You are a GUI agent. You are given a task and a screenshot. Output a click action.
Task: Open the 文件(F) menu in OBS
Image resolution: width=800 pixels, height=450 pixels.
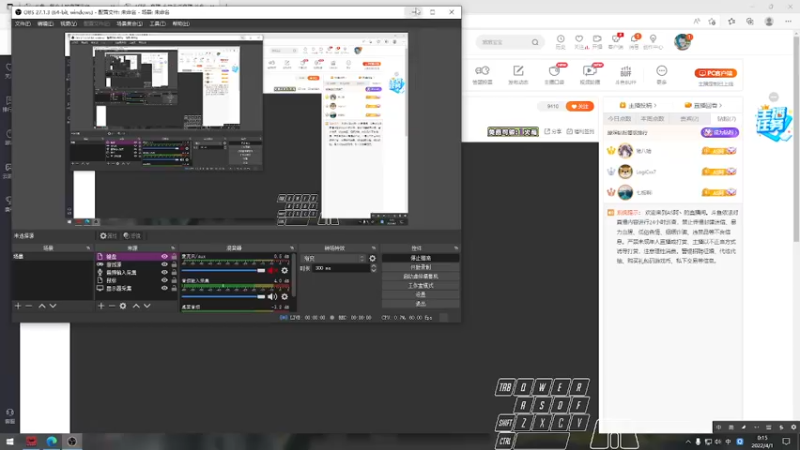22,23
